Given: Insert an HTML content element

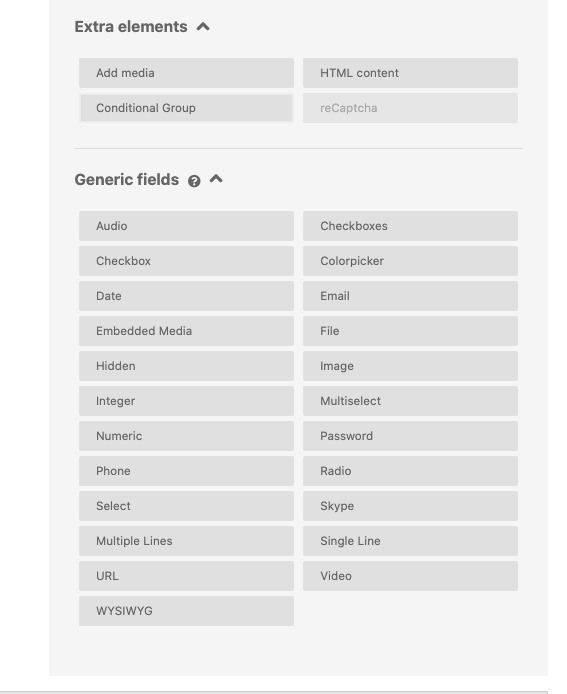Looking at the screenshot, I should (410, 73).
